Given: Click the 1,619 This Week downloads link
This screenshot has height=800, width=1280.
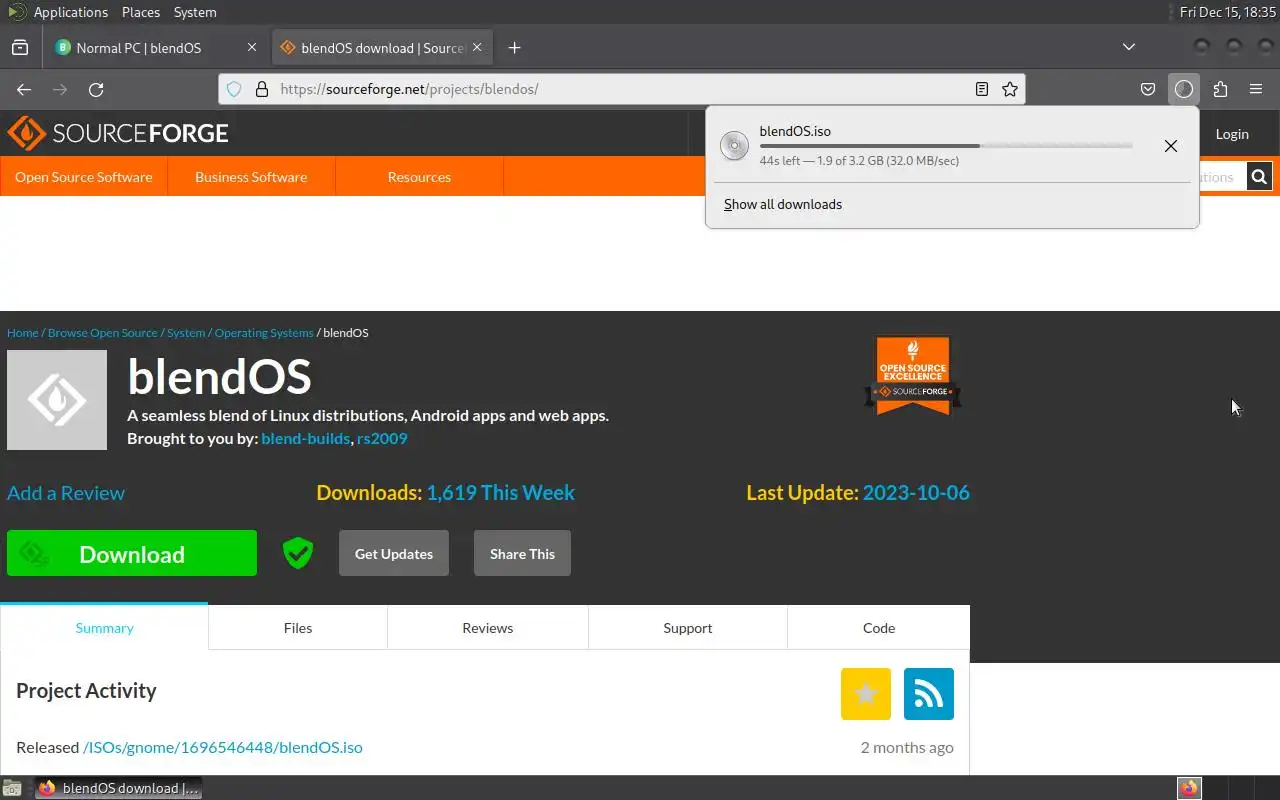Looking at the screenshot, I should pos(501,493).
